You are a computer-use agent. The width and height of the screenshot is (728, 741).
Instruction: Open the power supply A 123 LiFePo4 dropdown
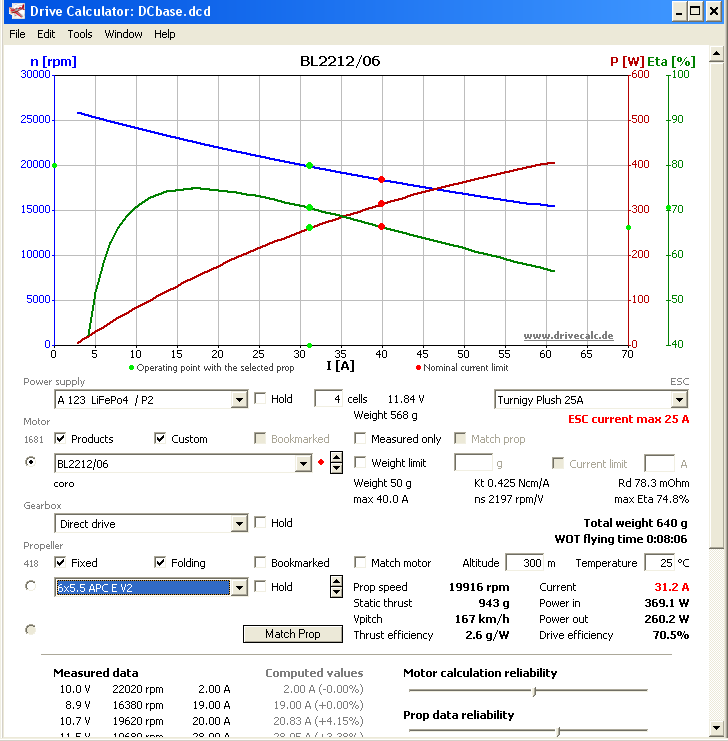pos(238,400)
